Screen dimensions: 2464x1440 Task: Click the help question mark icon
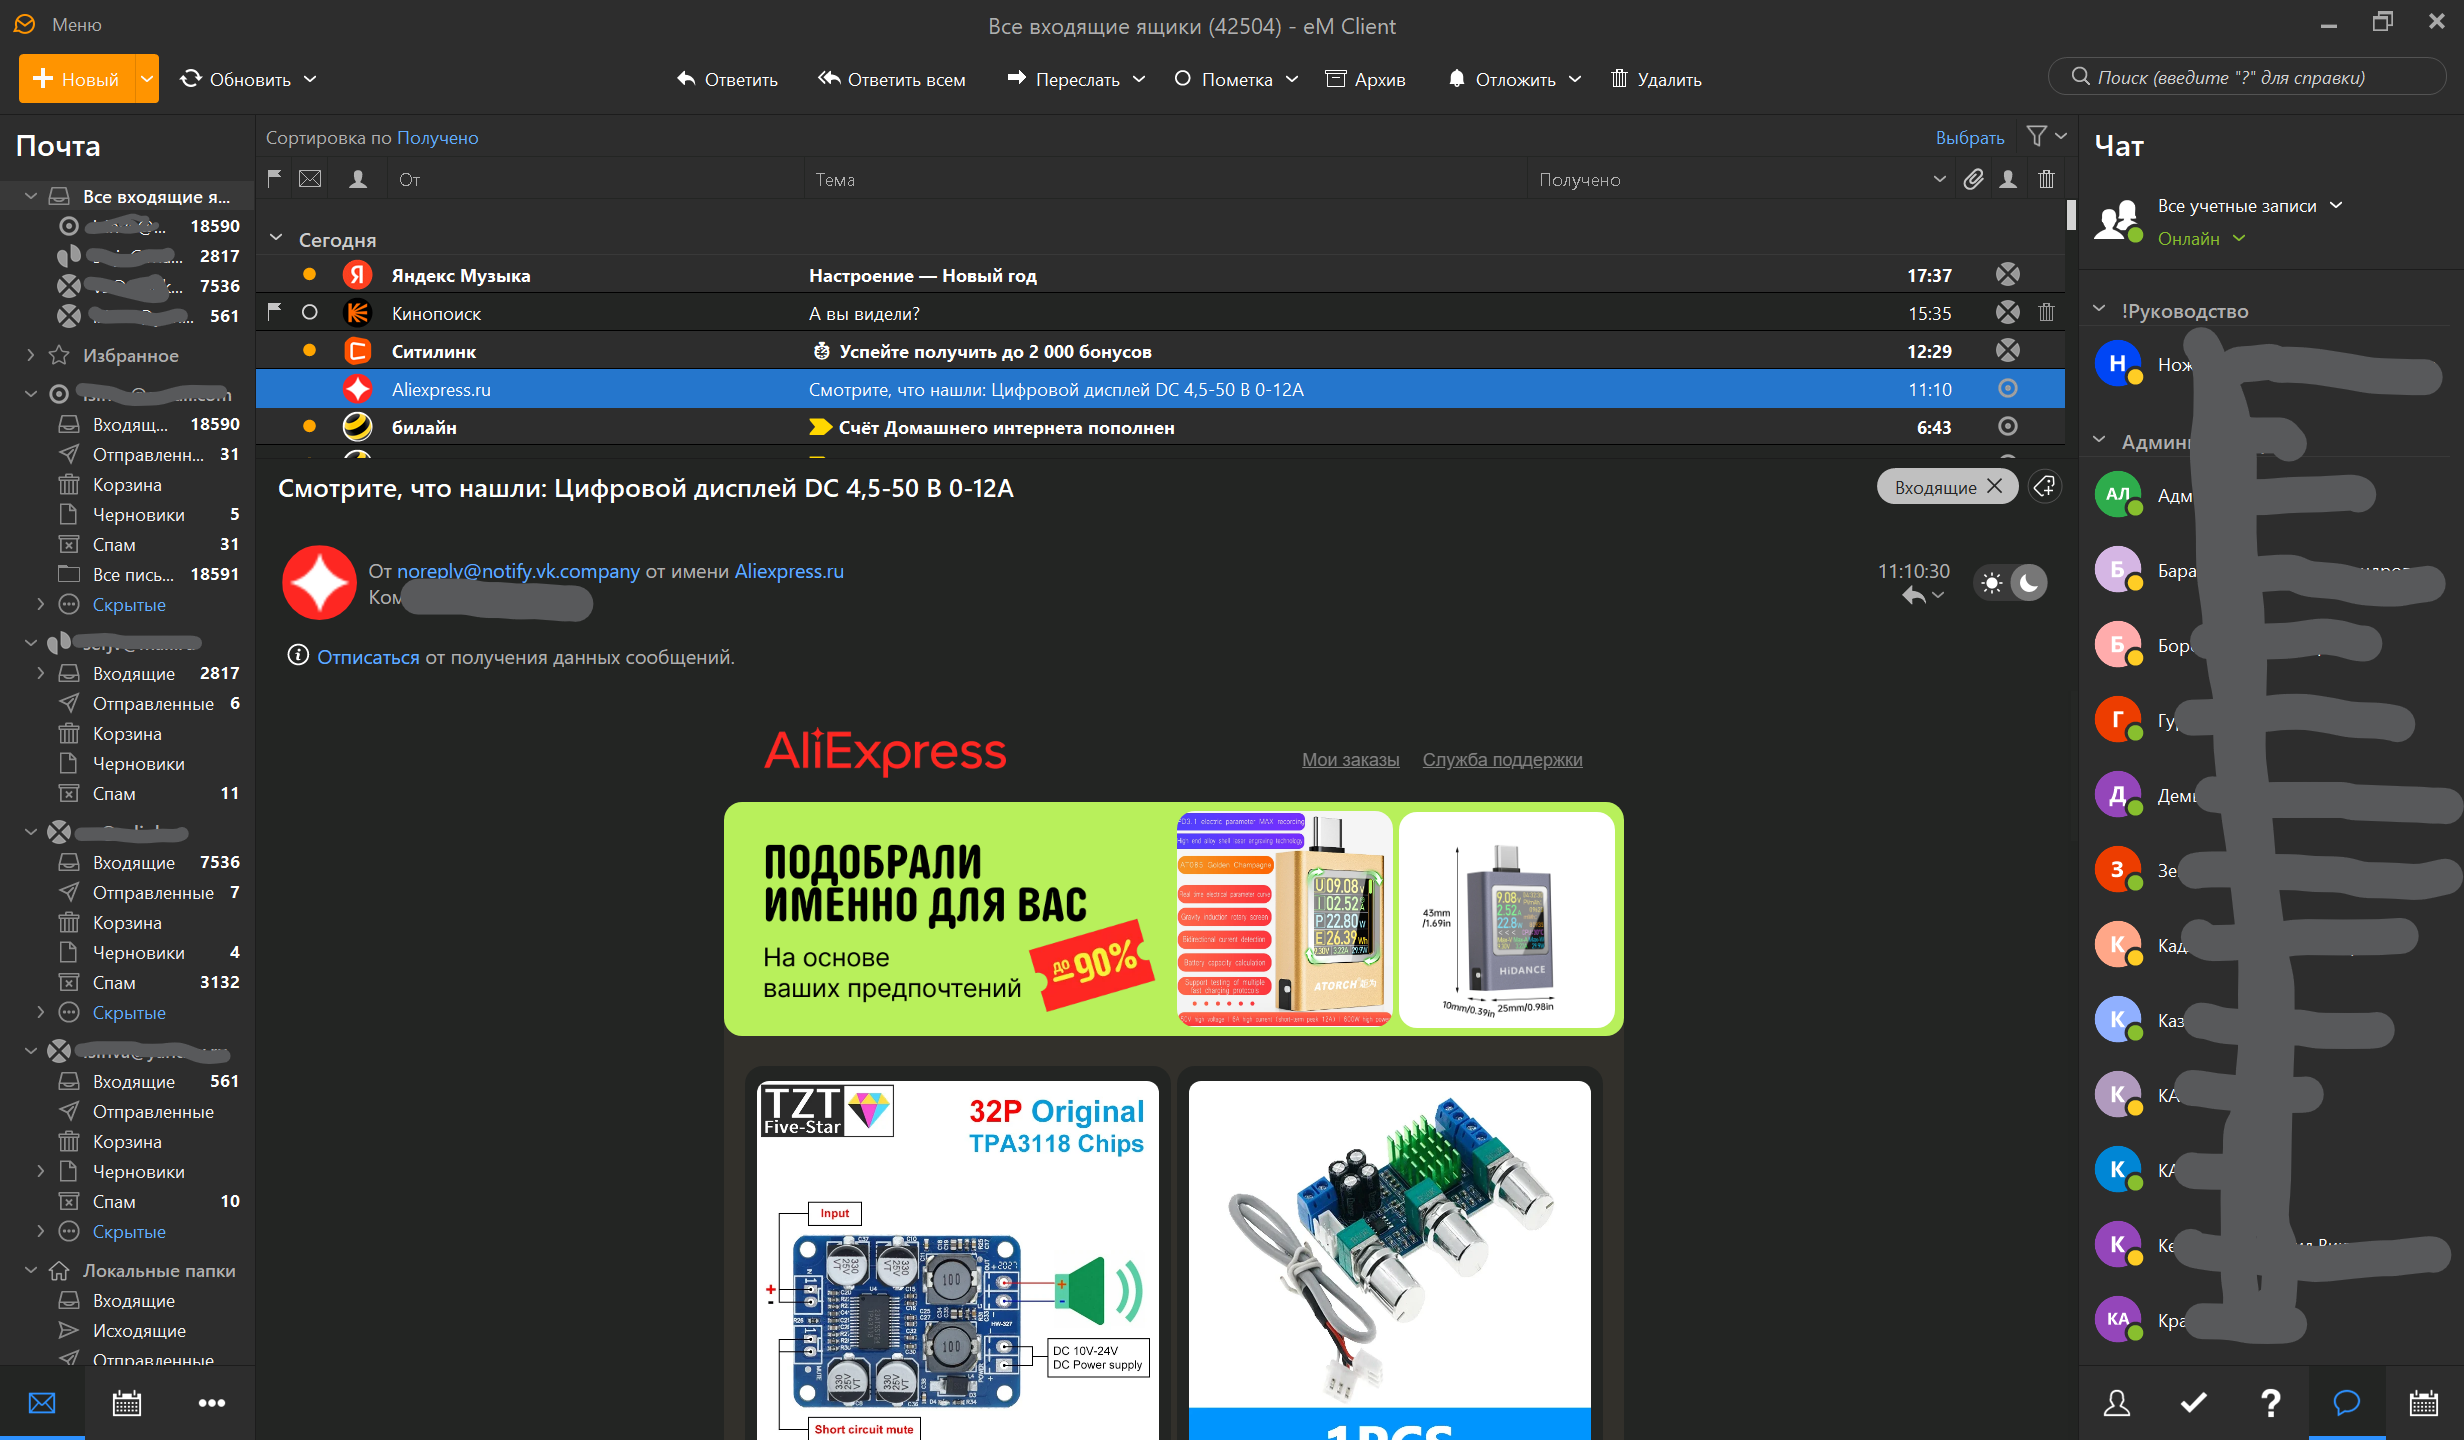click(x=2270, y=1403)
